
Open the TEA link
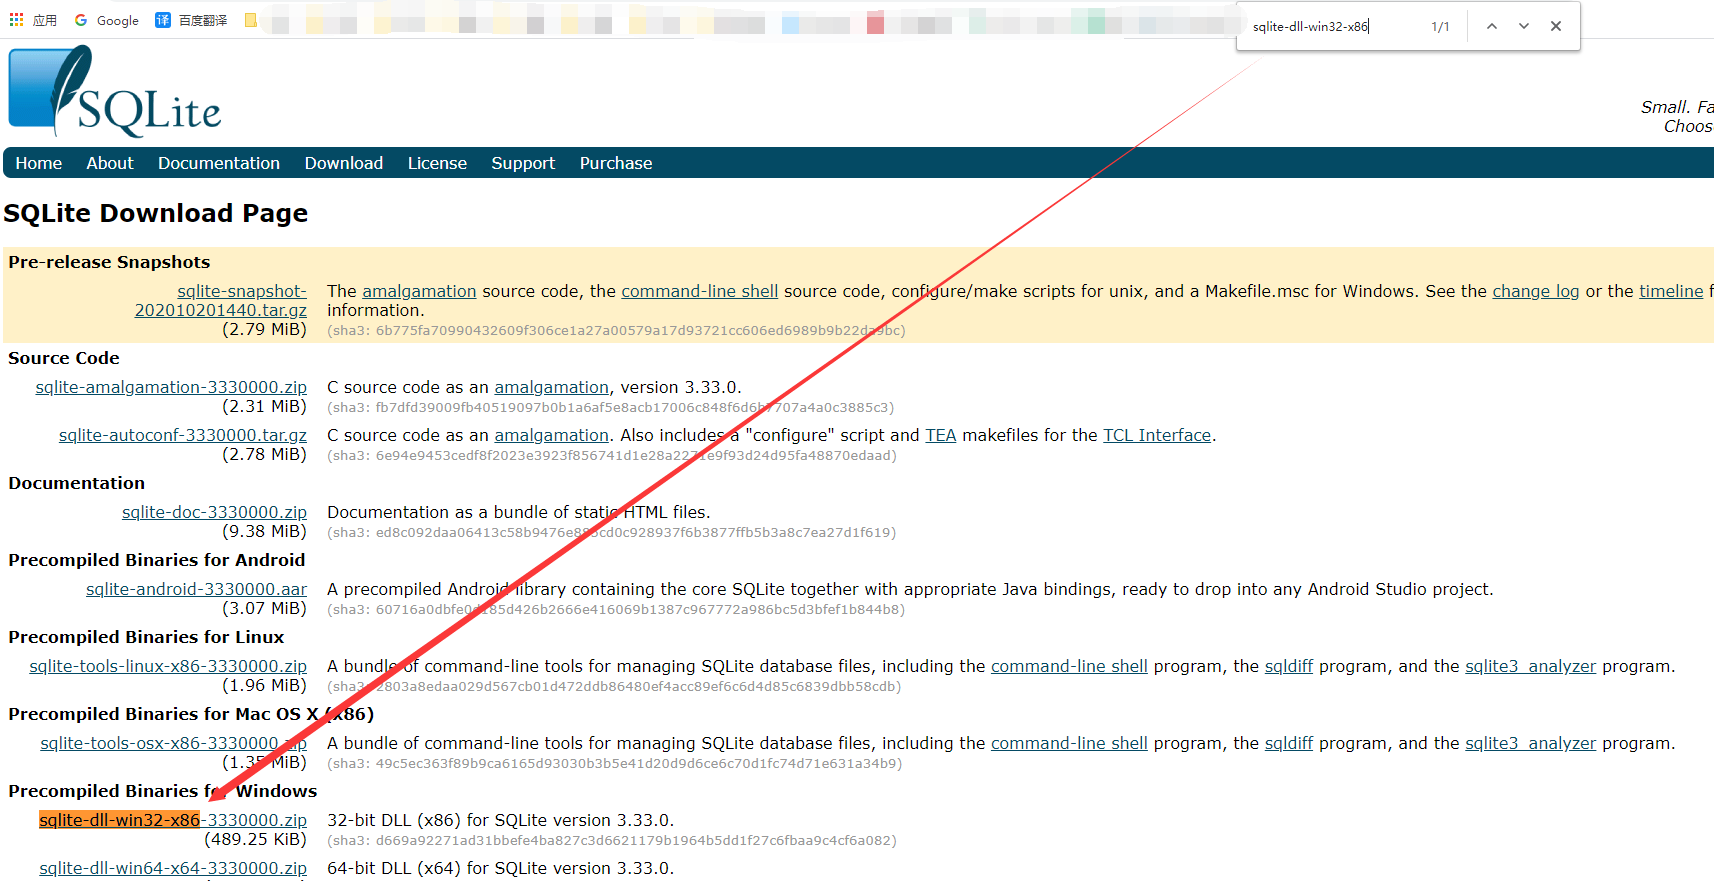point(941,435)
